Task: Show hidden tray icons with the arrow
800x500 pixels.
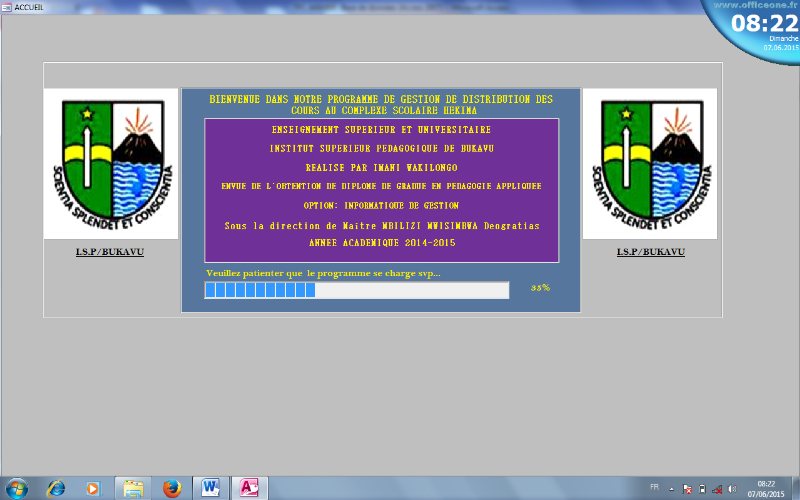Action: 671,489
